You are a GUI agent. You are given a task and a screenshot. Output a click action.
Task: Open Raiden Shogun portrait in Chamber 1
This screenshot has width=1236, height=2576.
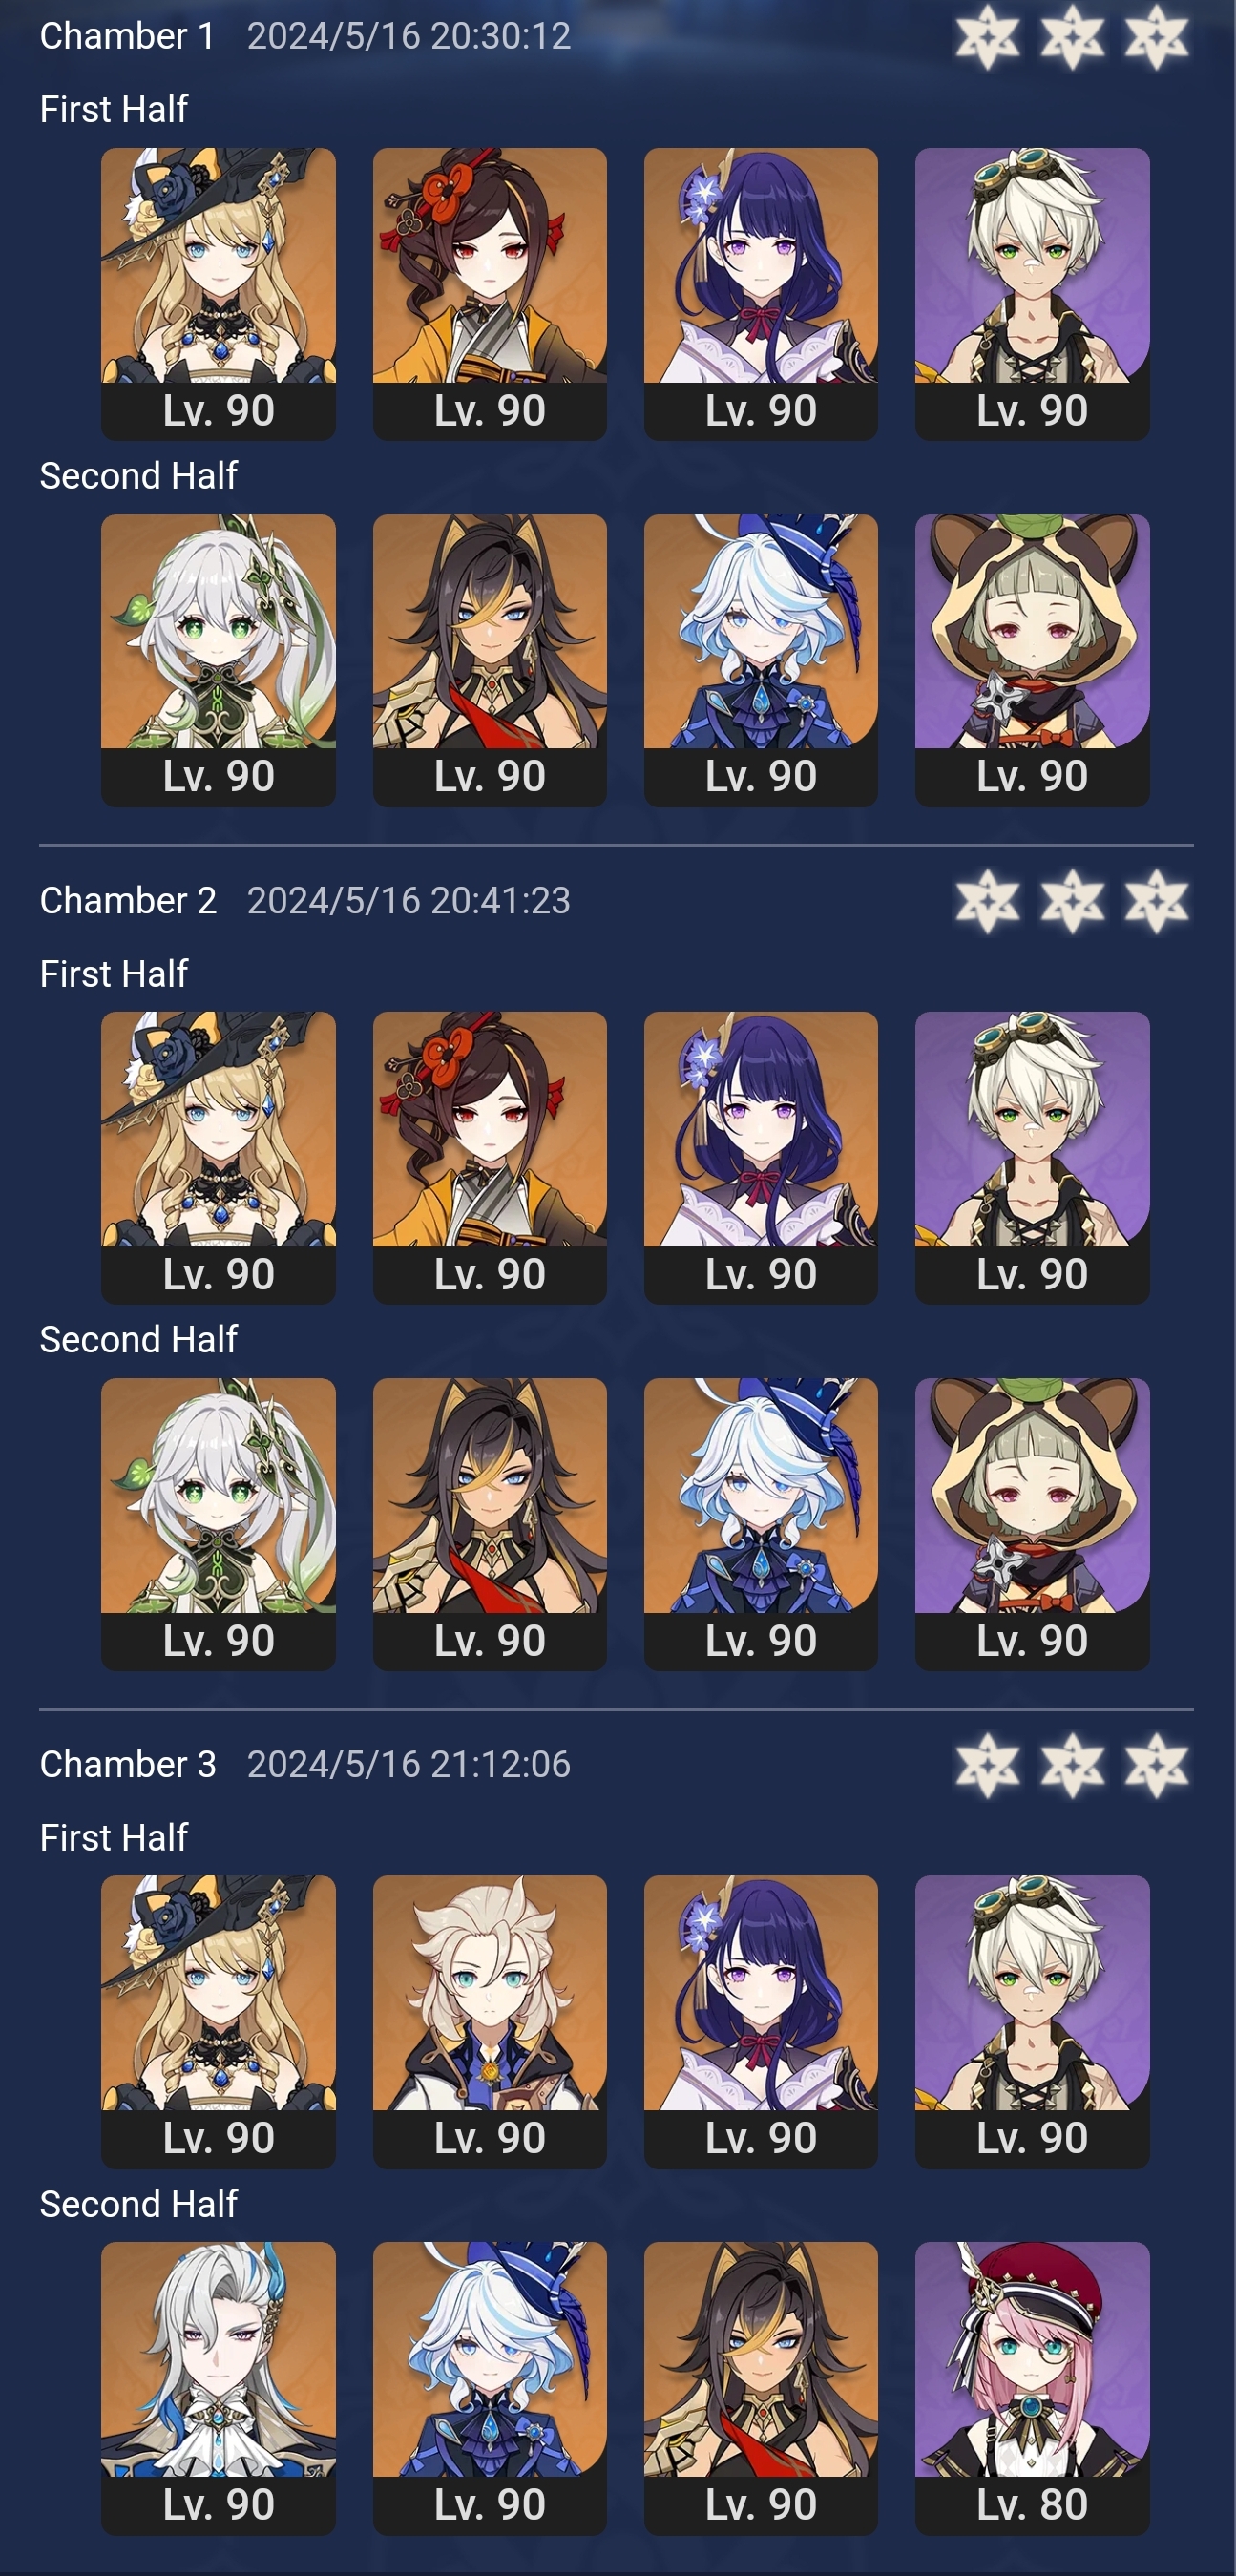point(760,293)
